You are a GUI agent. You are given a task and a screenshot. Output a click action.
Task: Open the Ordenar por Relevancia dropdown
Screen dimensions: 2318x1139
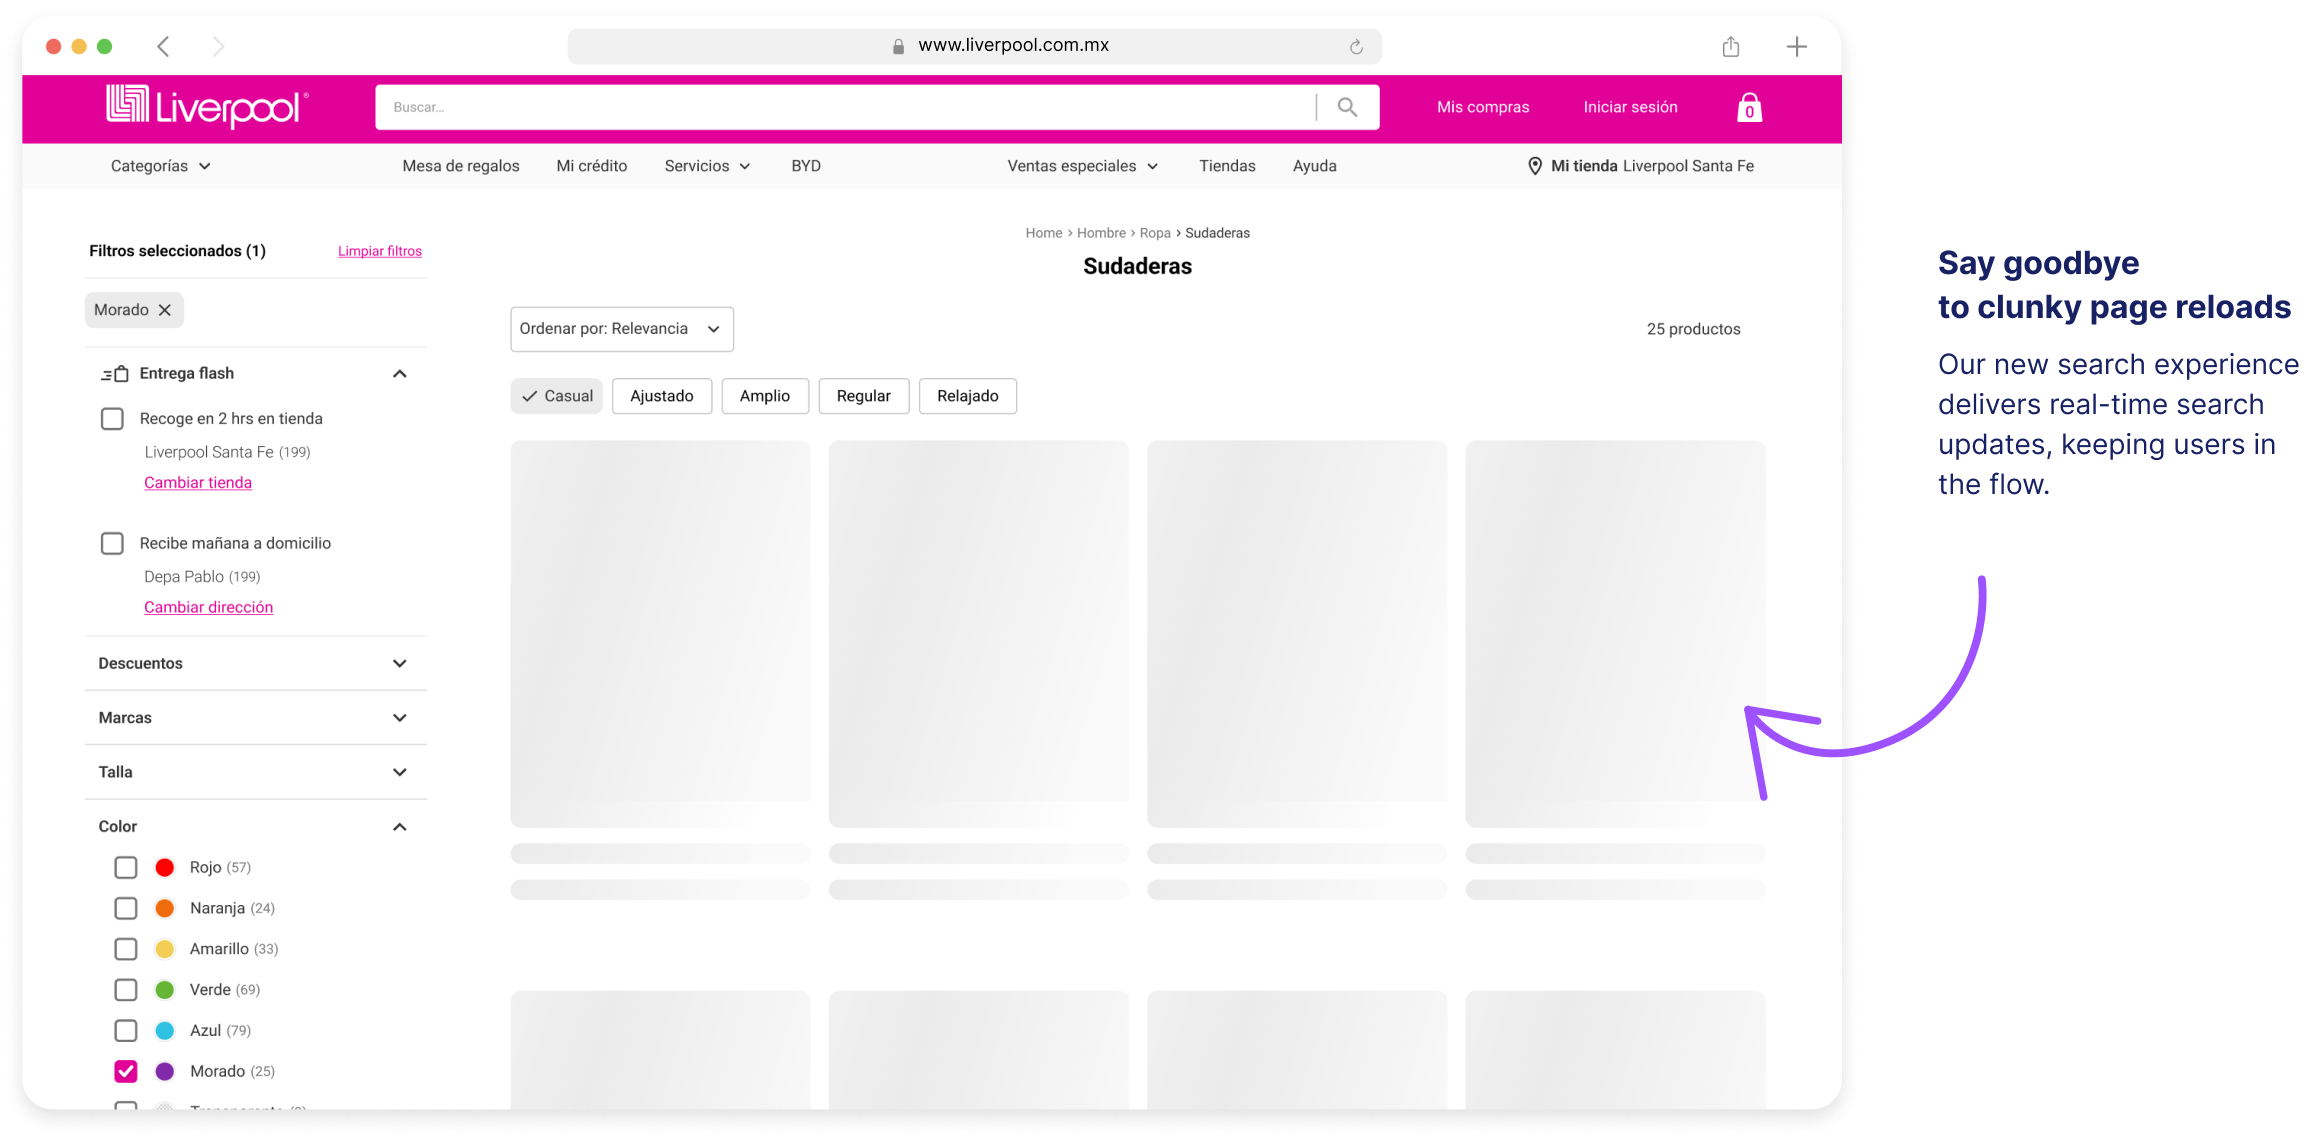point(621,329)
